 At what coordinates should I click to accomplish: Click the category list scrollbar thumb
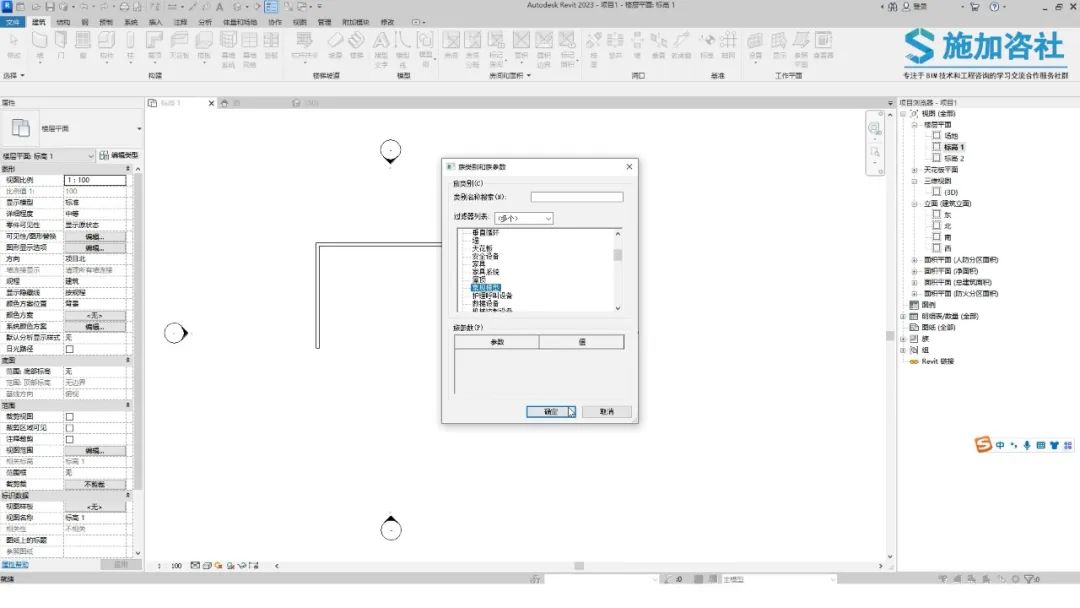[618, 255]
